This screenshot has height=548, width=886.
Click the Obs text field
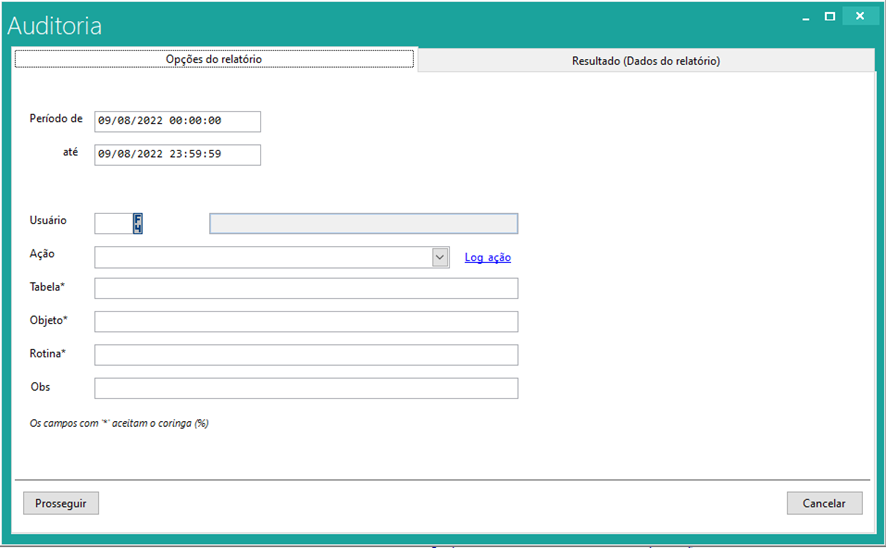point(306,388)
